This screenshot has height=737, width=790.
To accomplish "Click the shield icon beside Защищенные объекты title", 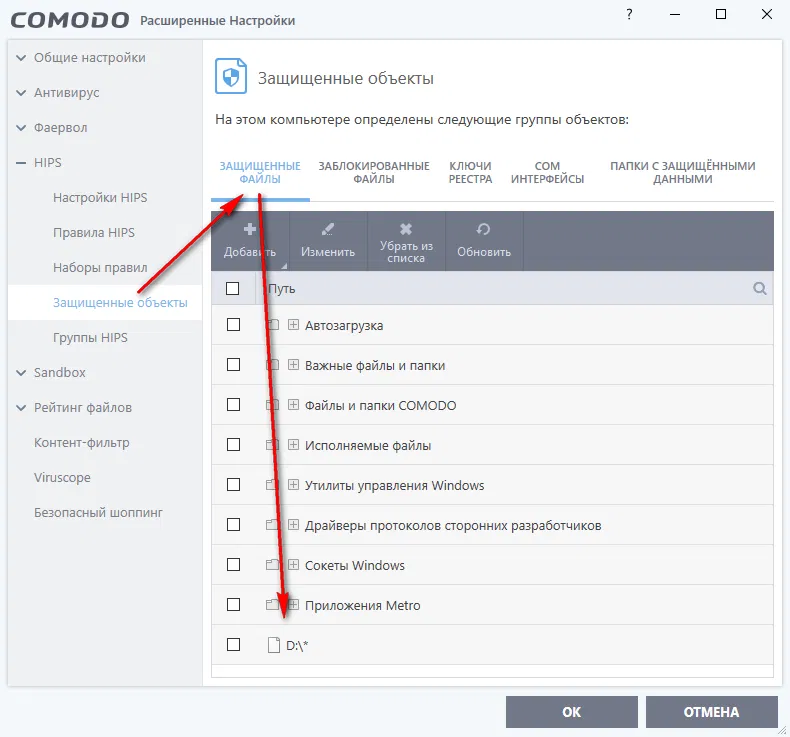I will [x=231, y=76].
